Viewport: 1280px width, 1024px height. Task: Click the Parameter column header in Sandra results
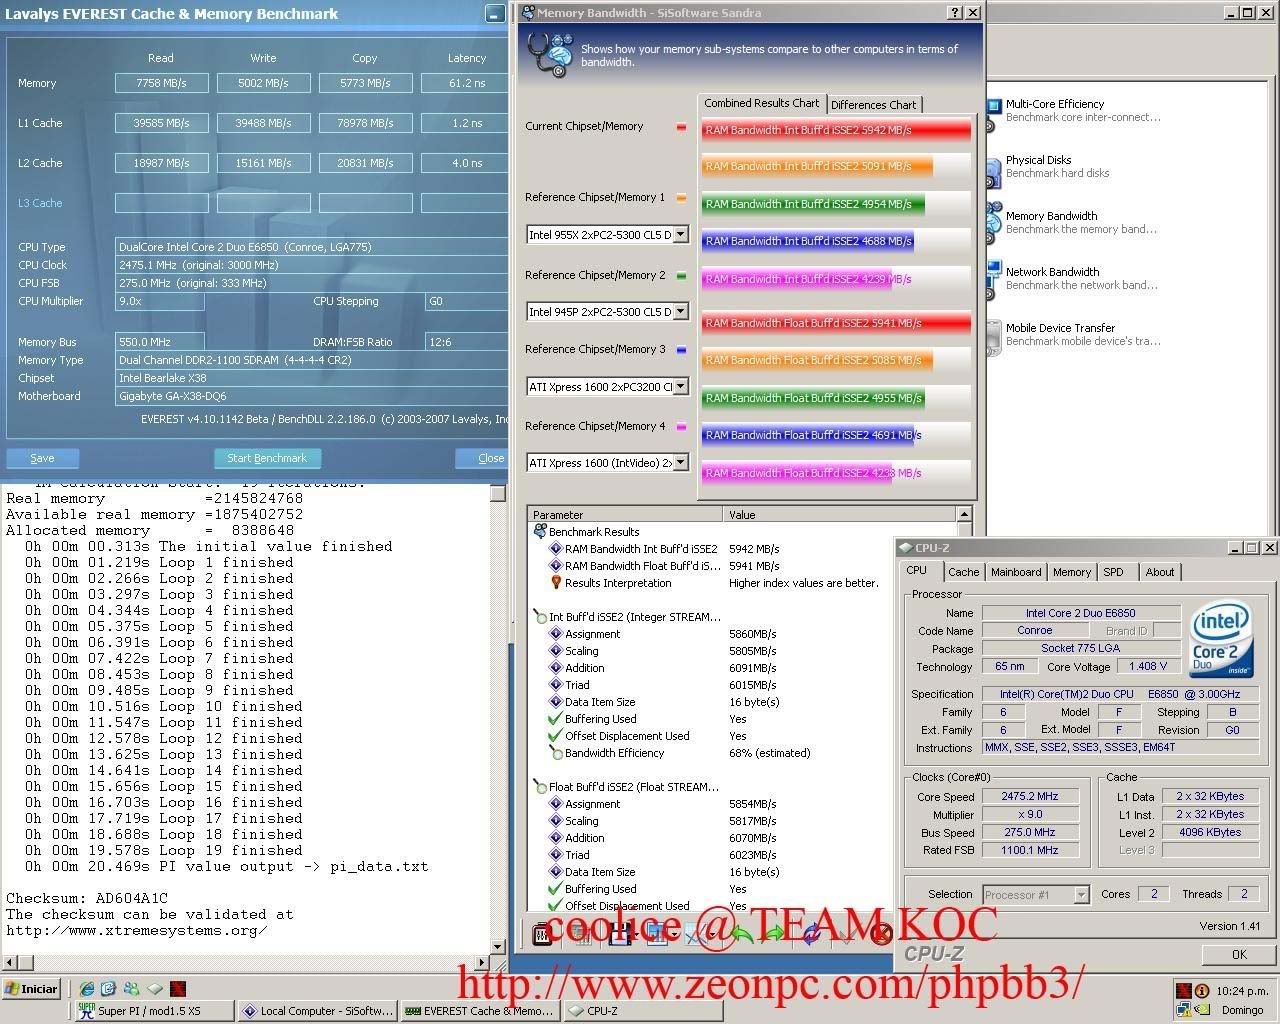(625, 515)
